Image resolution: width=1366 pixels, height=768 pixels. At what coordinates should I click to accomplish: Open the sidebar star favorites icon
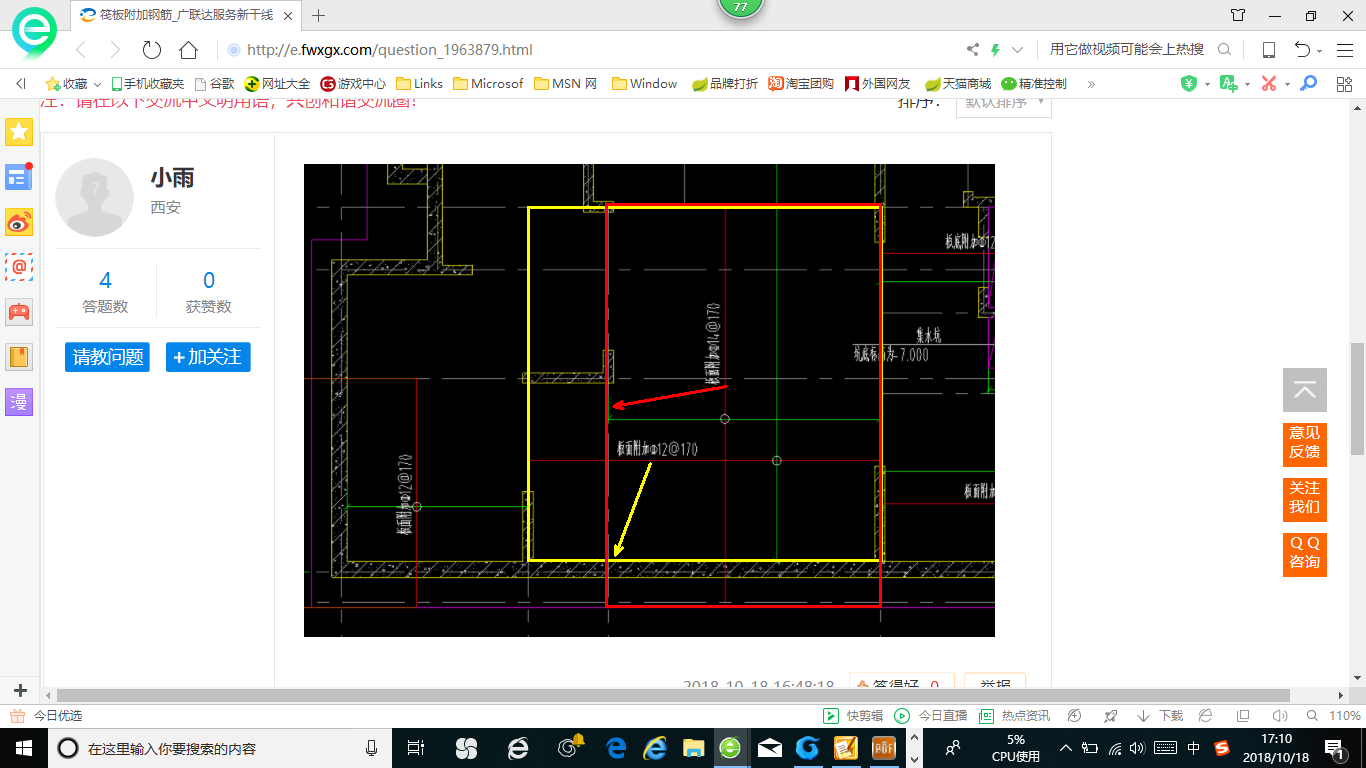tap(19, 131)
